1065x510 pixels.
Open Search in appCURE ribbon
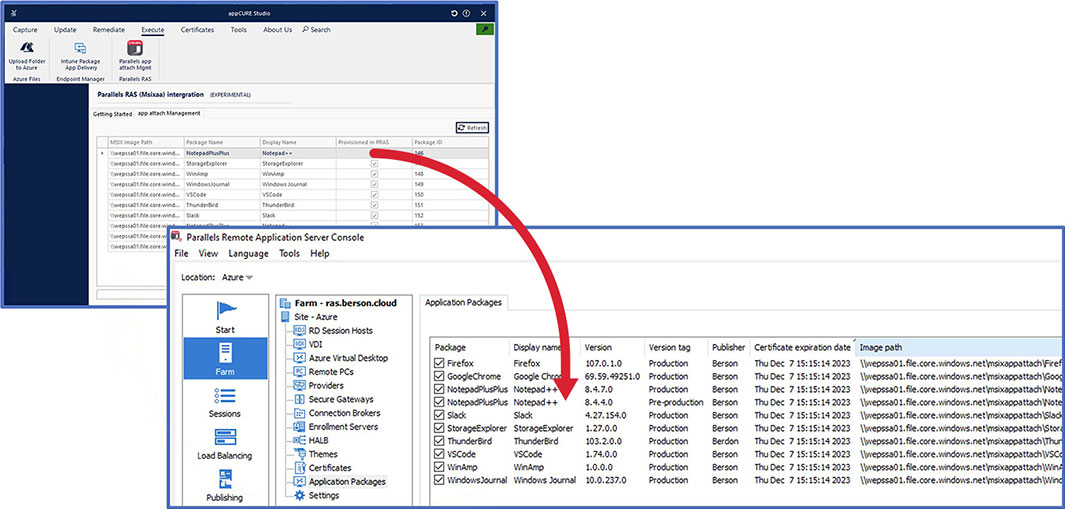point(317,30)
